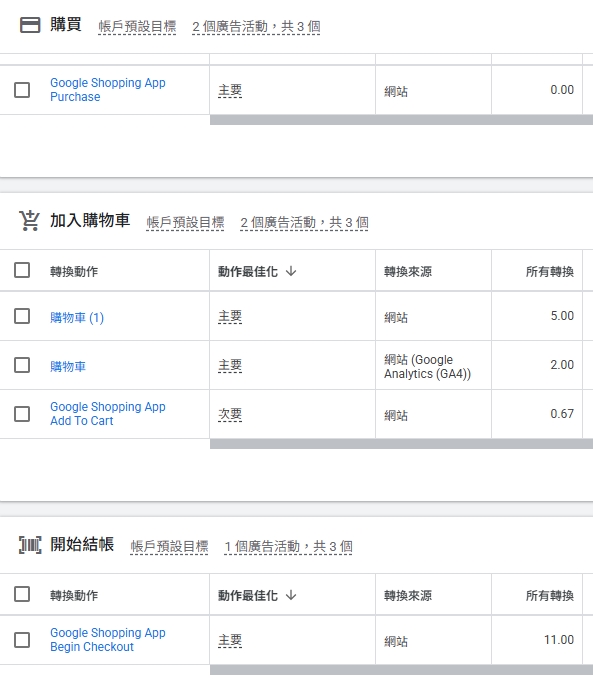
Task: Click 帳戶預設目標 label next to 購買
Action: tap(137, 26)
